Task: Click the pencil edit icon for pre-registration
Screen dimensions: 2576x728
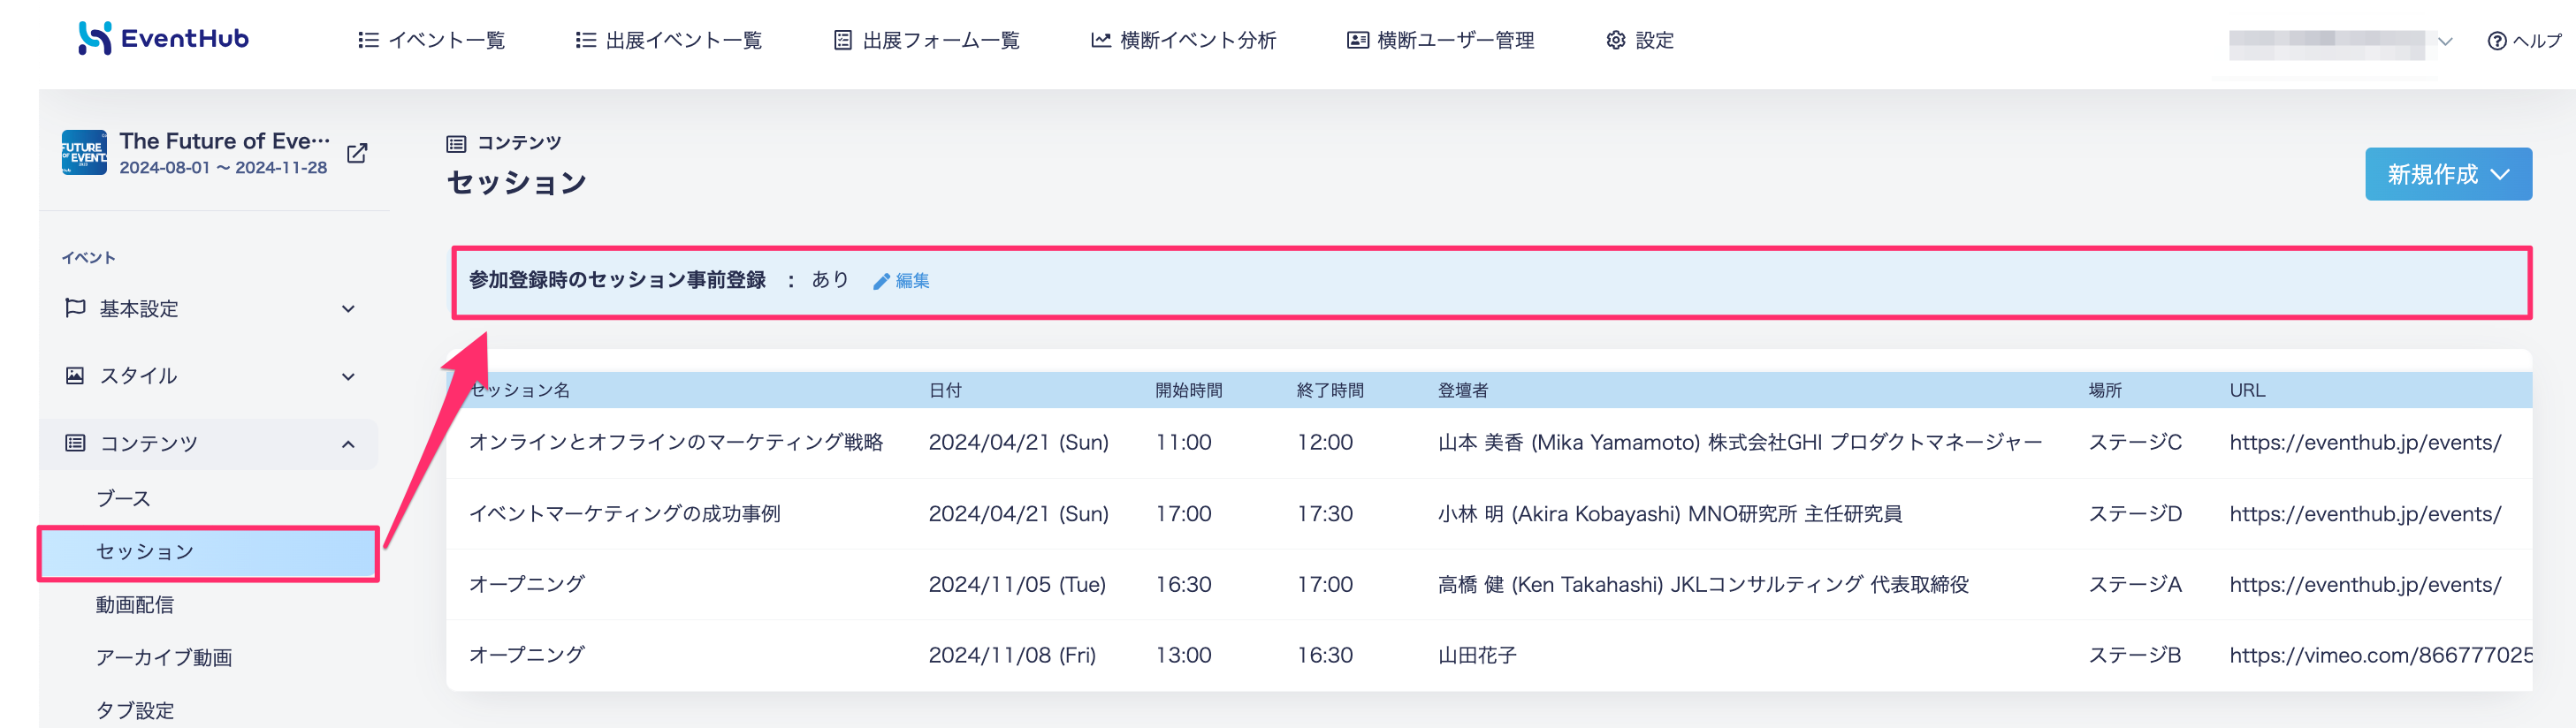Action: 881,281
